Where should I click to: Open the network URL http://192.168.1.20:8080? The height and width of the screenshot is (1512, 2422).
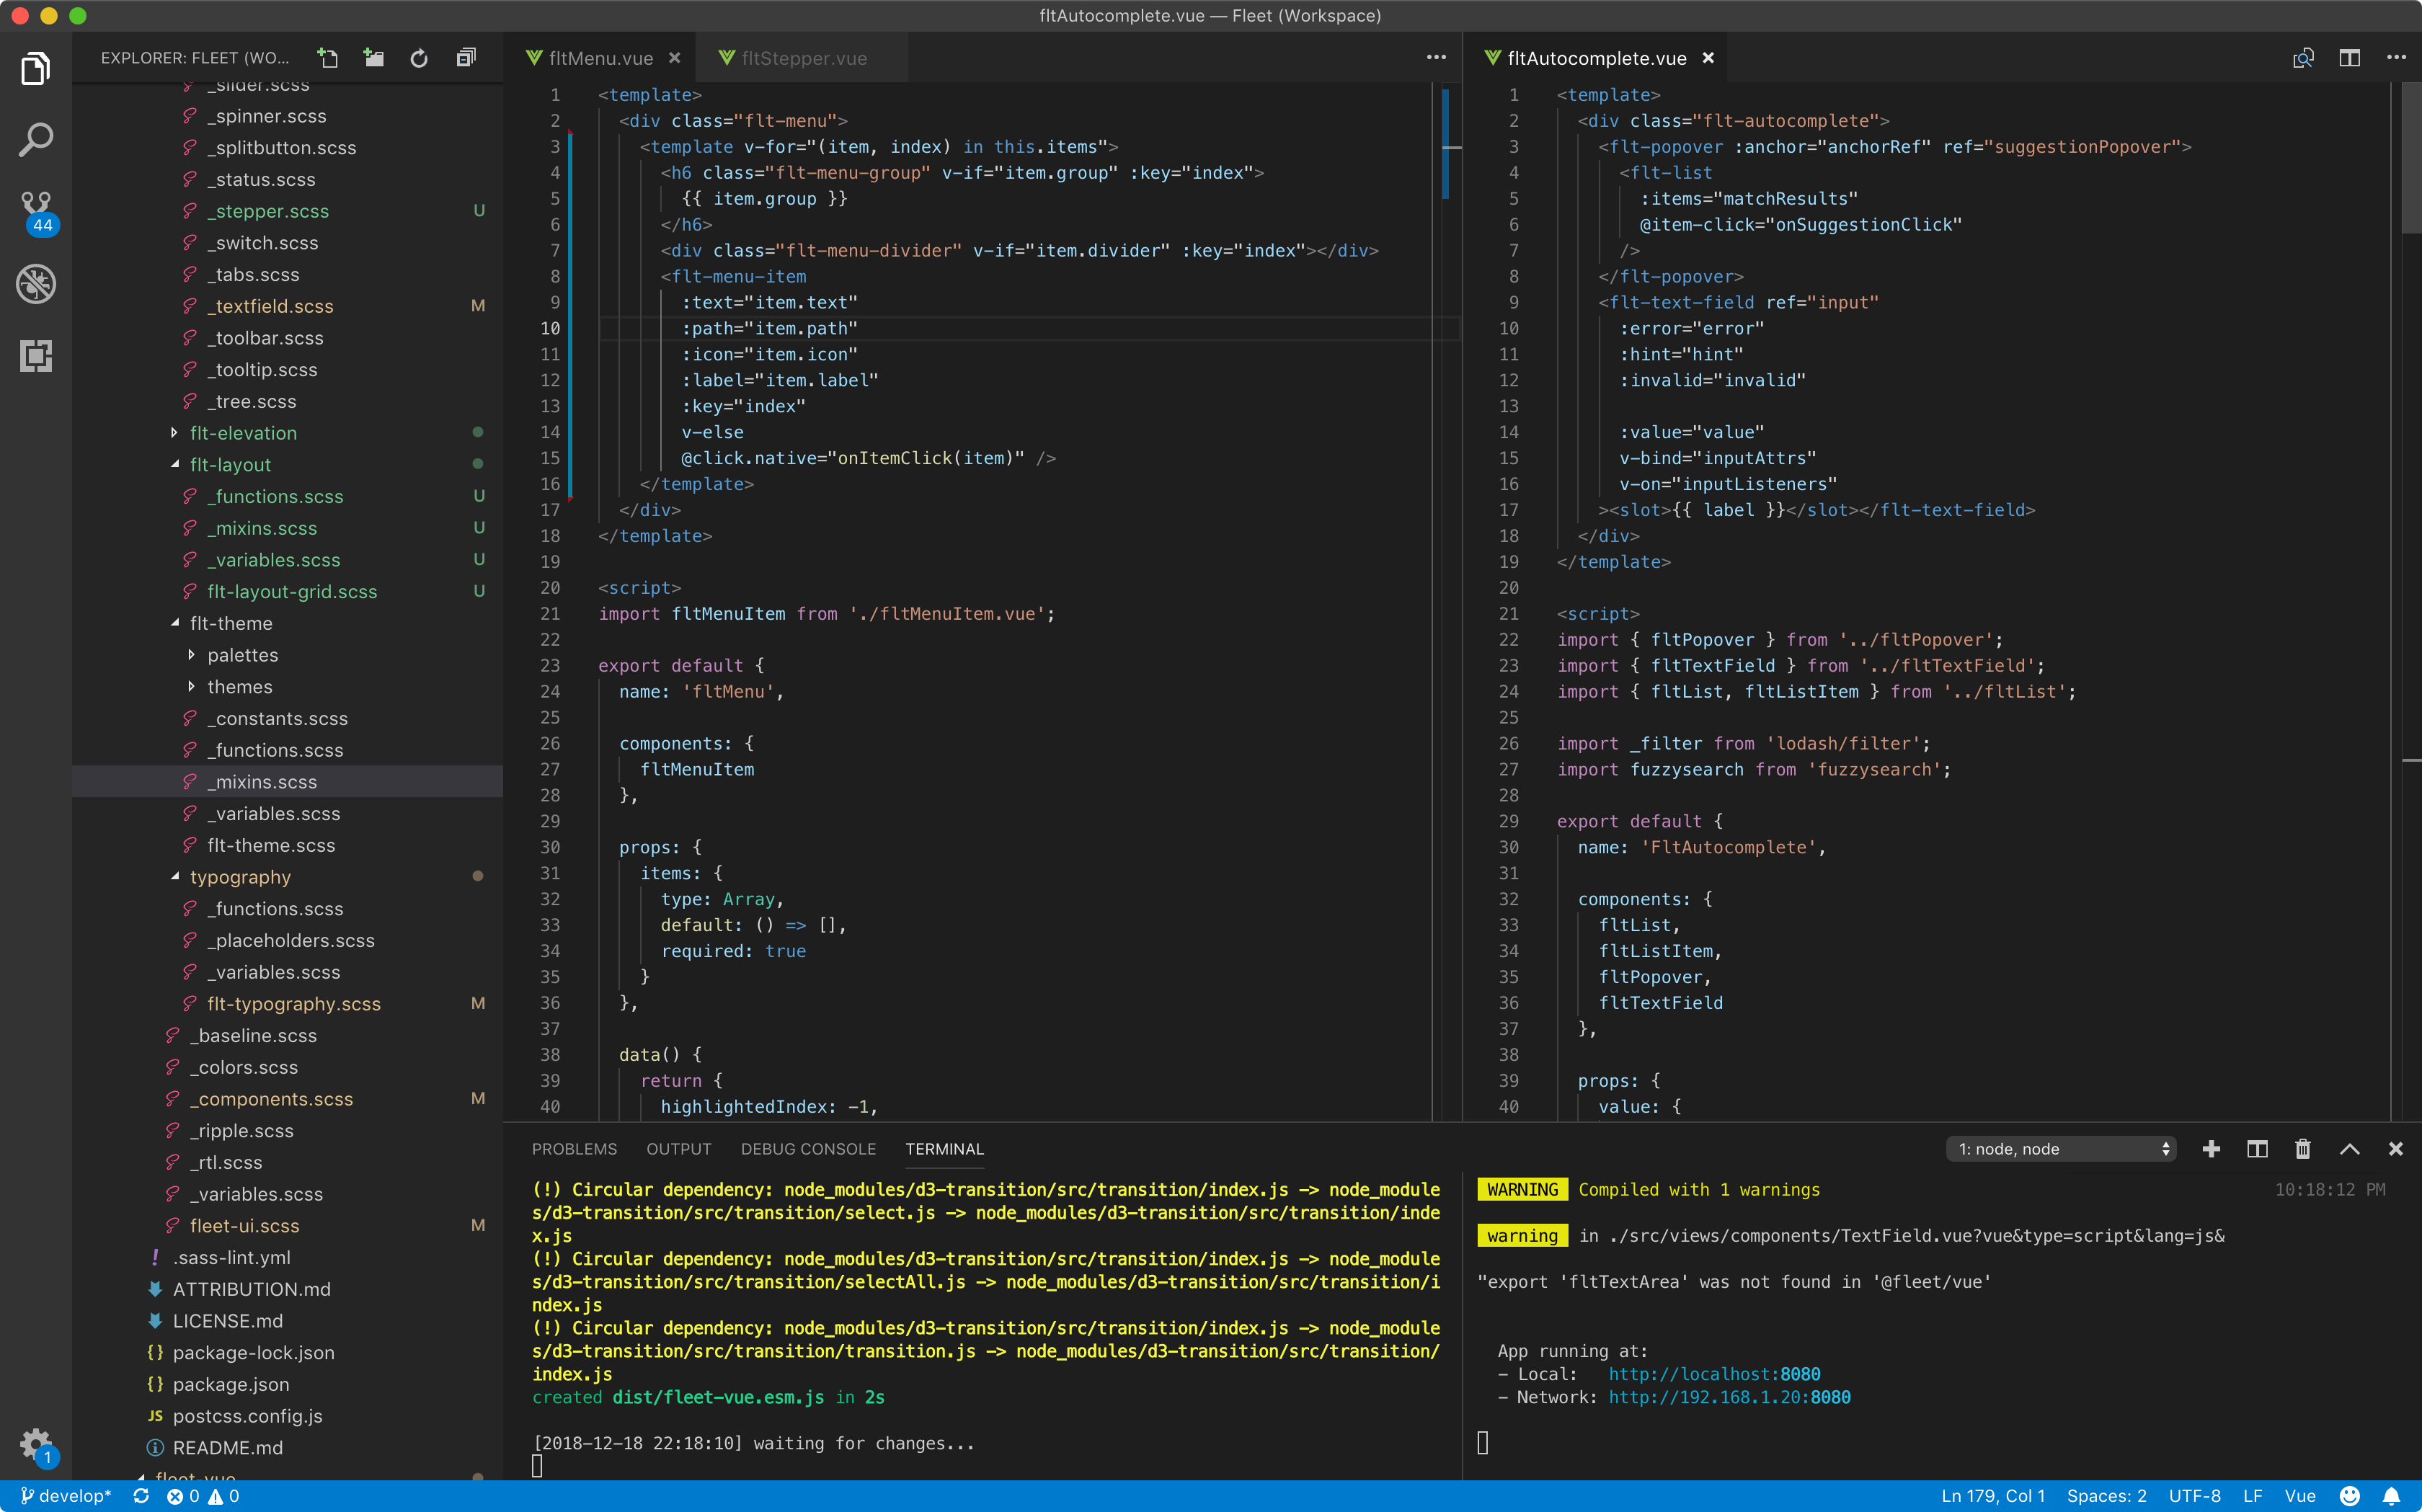coord(1729,1397)
